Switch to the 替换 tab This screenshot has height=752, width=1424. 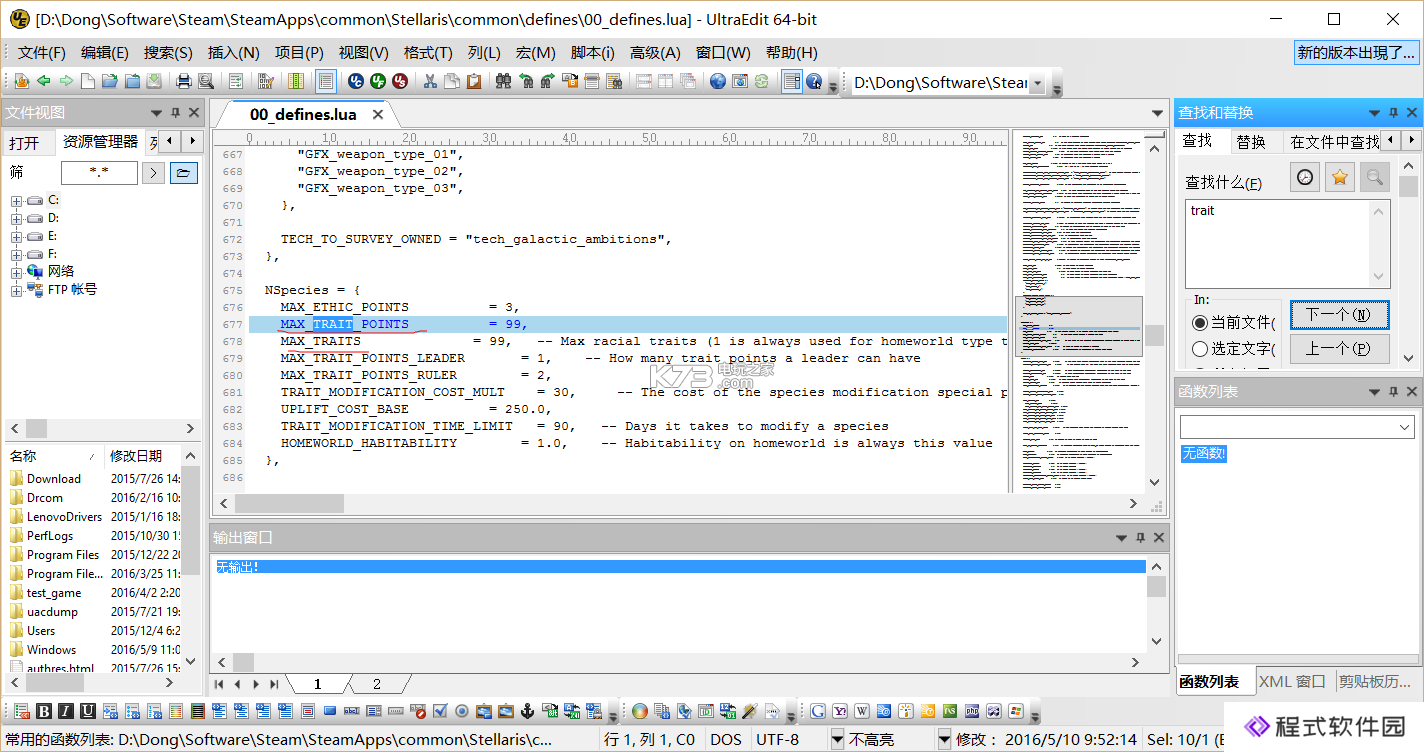coord(1251,142)
